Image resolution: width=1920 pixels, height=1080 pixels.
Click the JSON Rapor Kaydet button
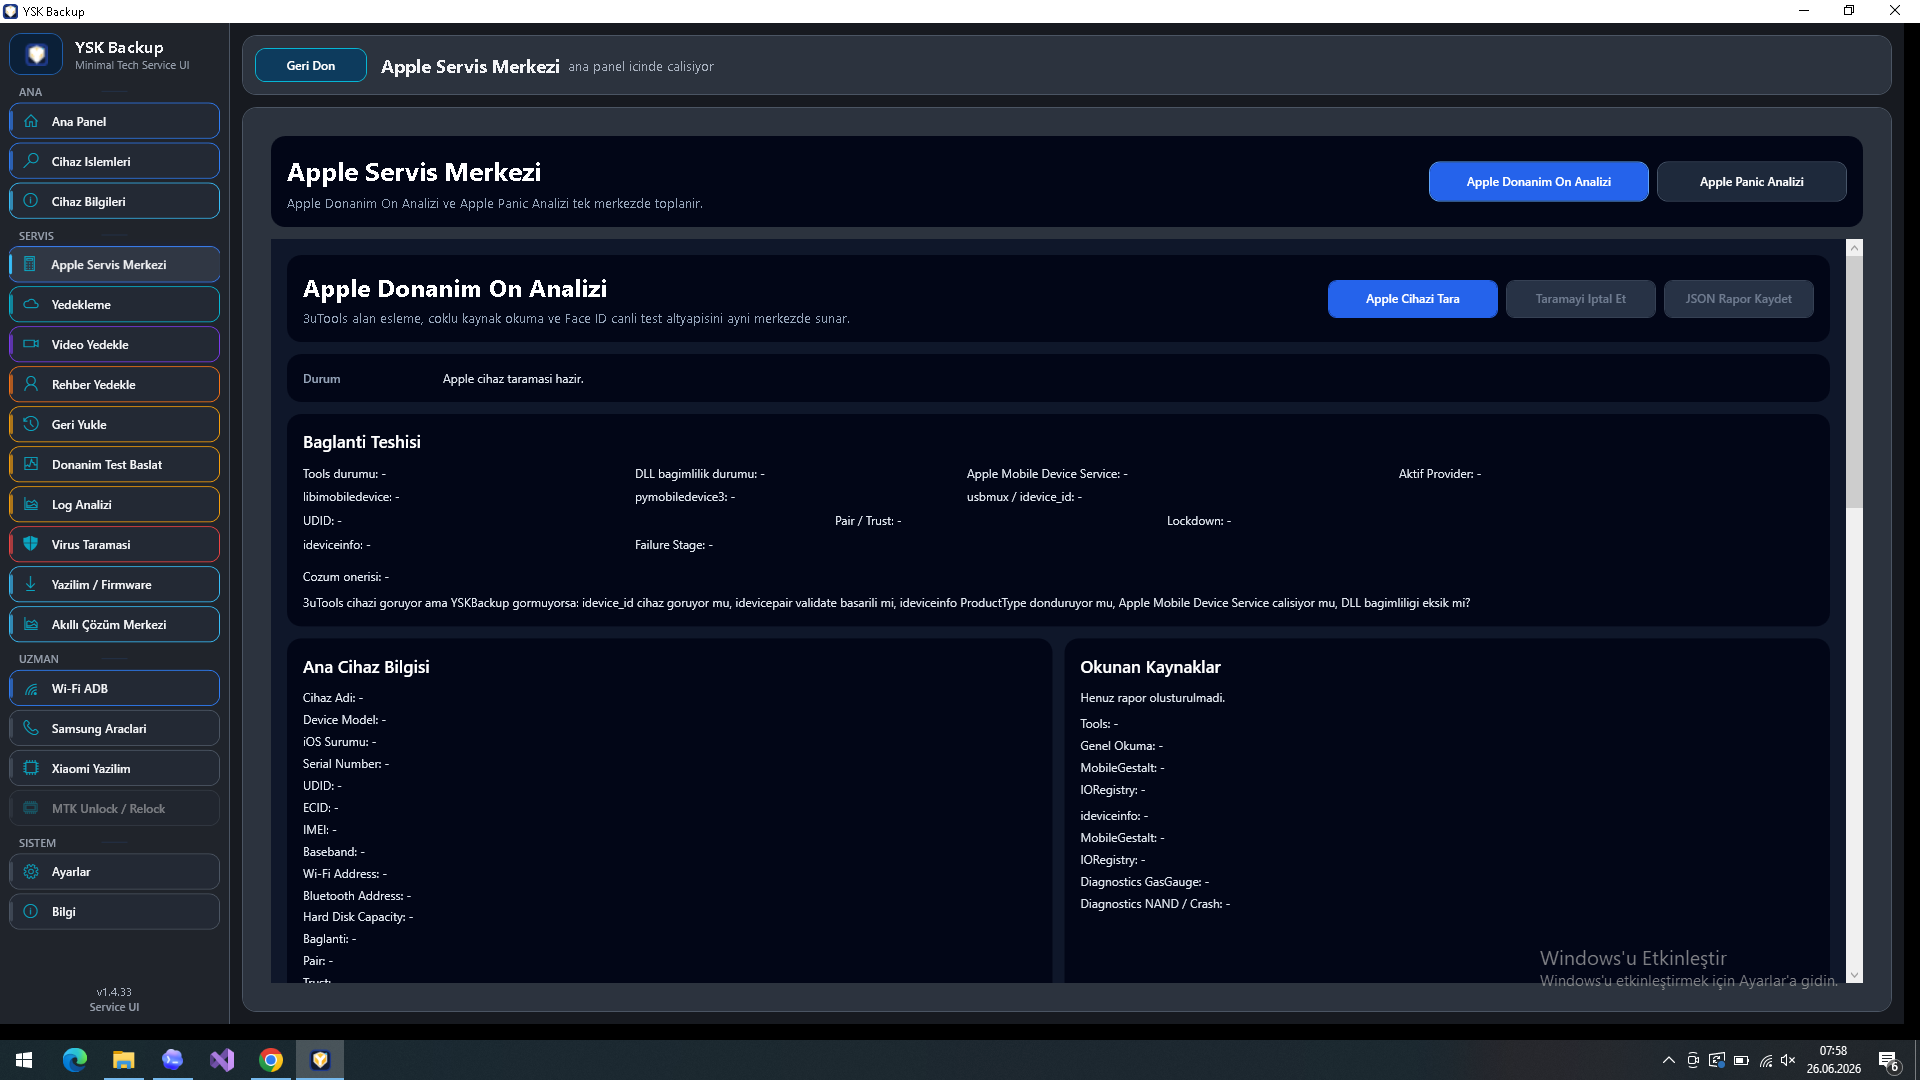tap(1738, 299)
